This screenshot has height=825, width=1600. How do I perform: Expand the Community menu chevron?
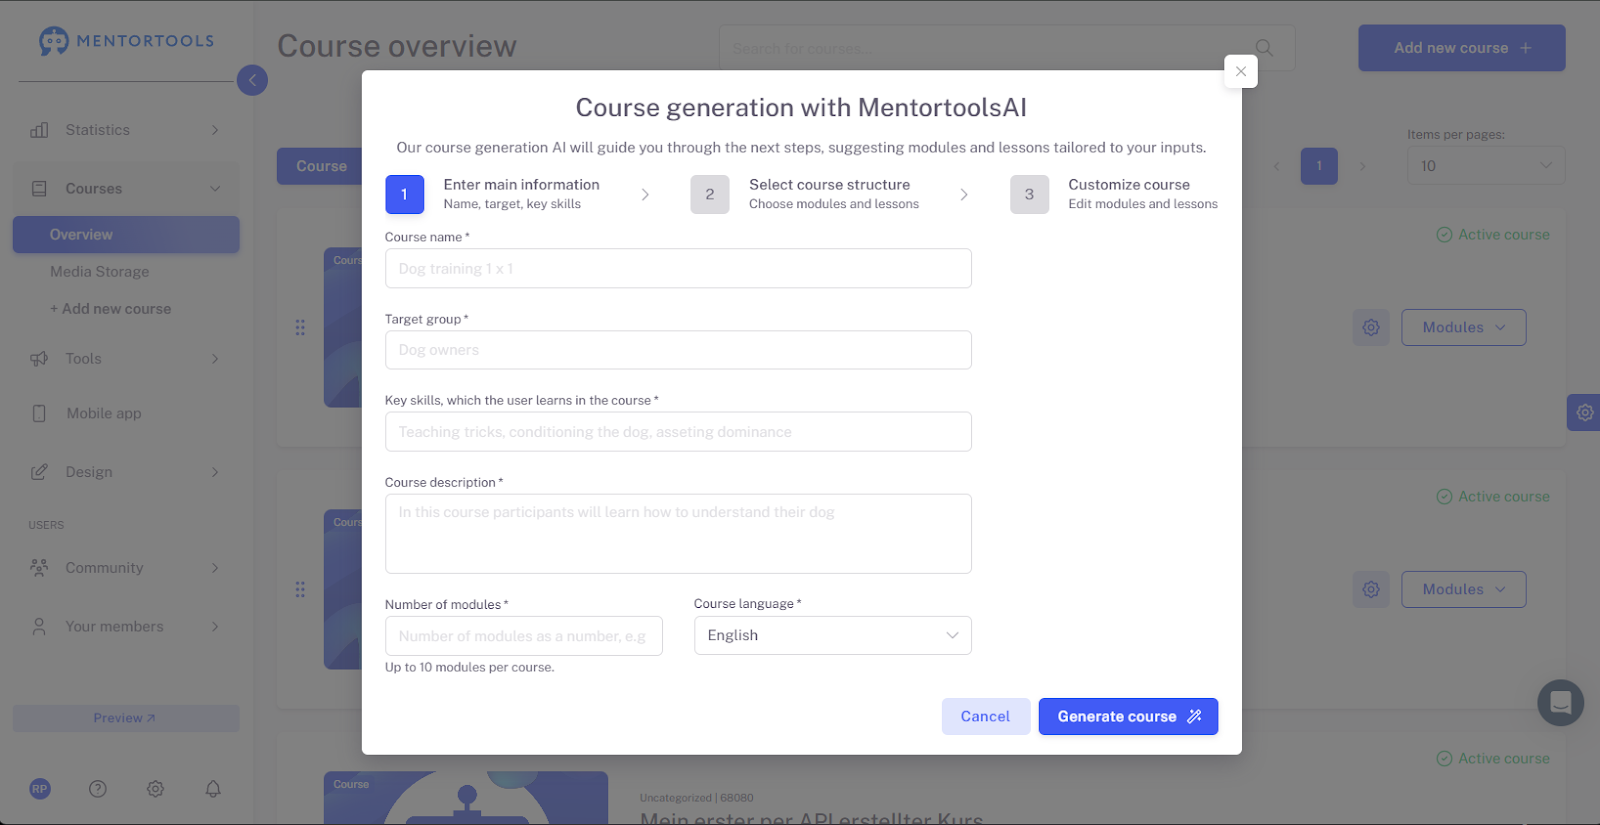click(215, 568)
